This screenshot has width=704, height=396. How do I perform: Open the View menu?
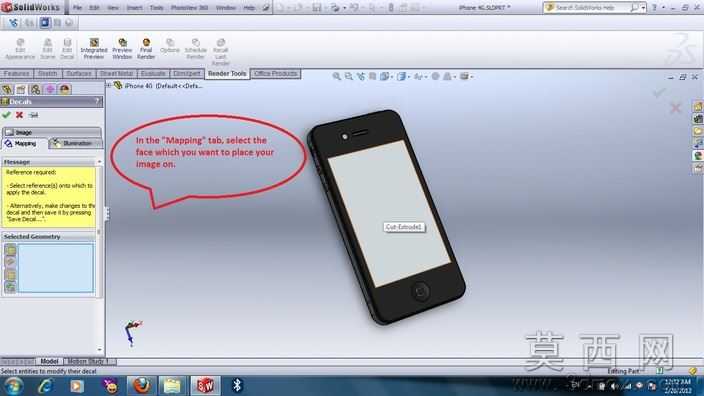pos(113,8)
